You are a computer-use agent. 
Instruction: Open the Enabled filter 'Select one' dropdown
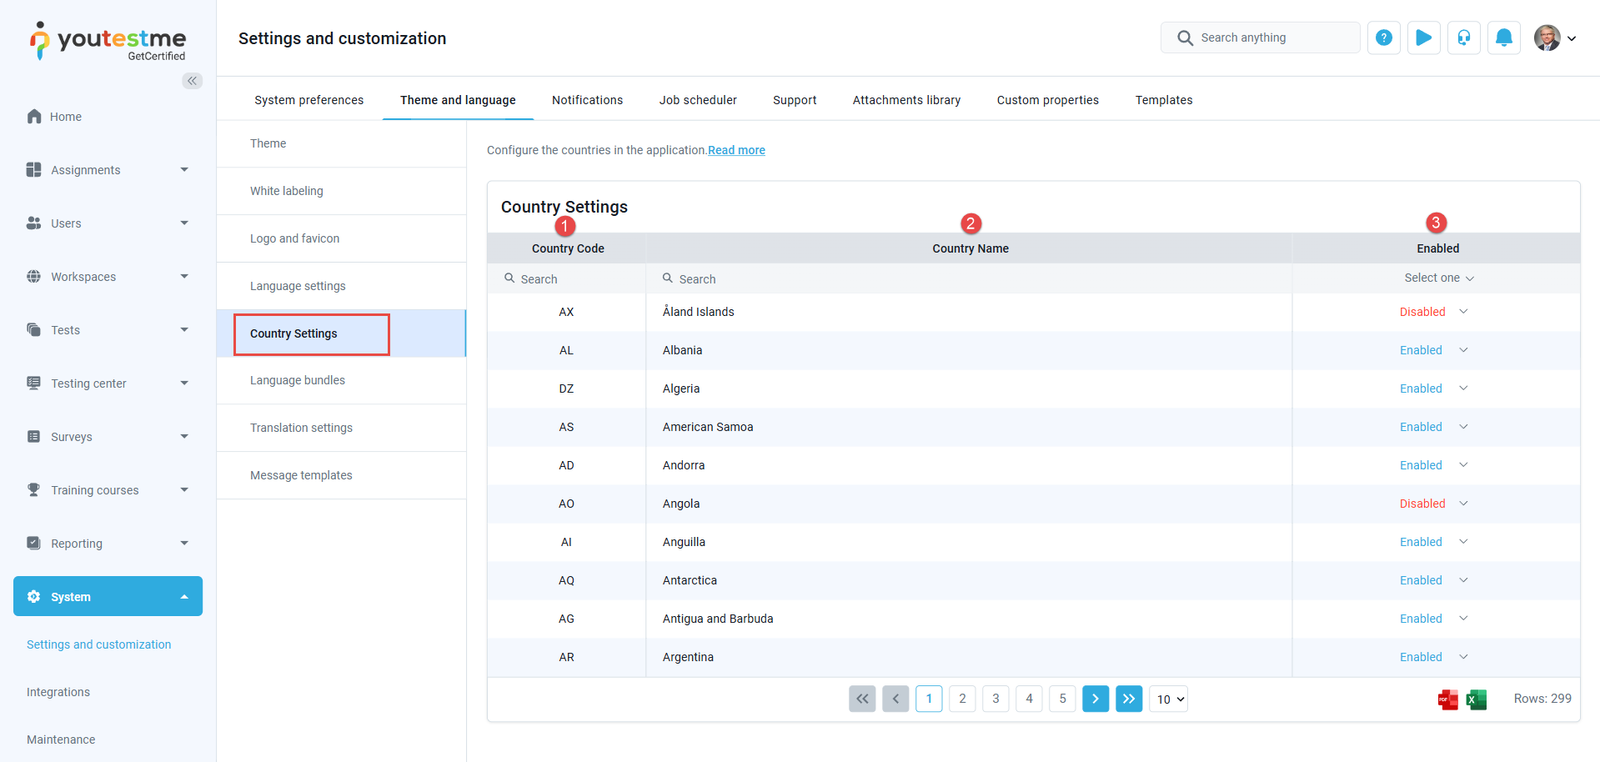point(1438,278)
